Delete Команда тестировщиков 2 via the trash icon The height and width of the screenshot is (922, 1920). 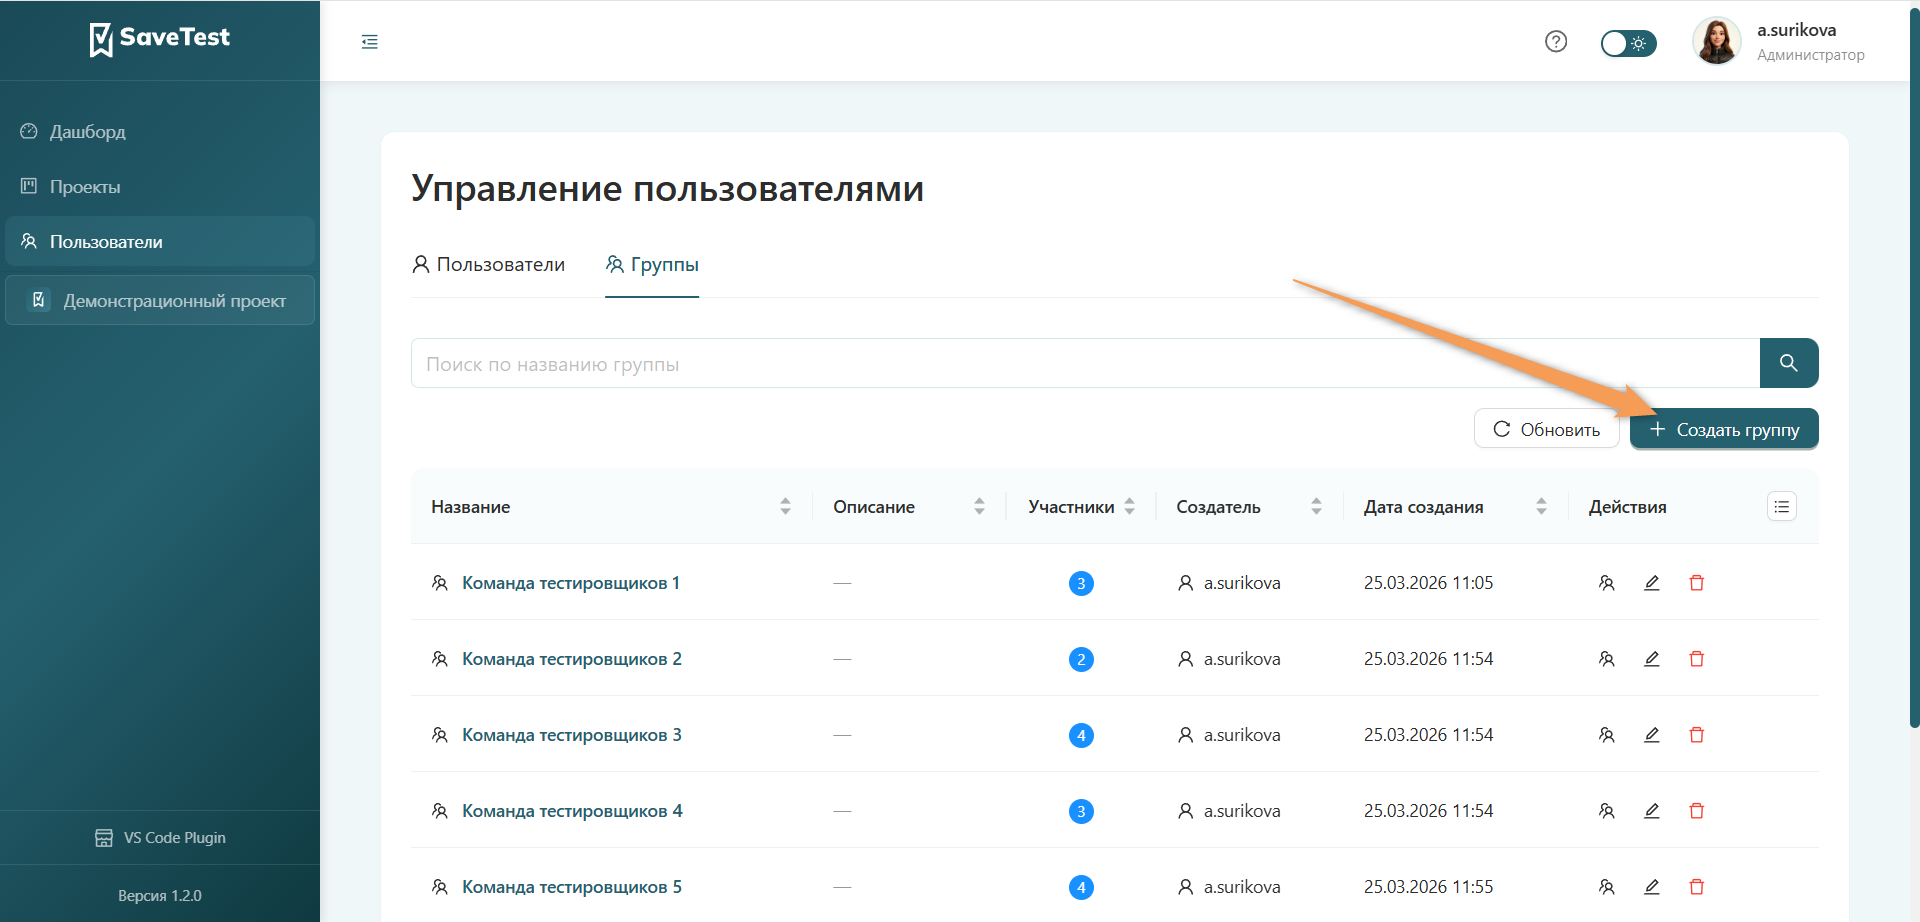(x=1697, y=658)
